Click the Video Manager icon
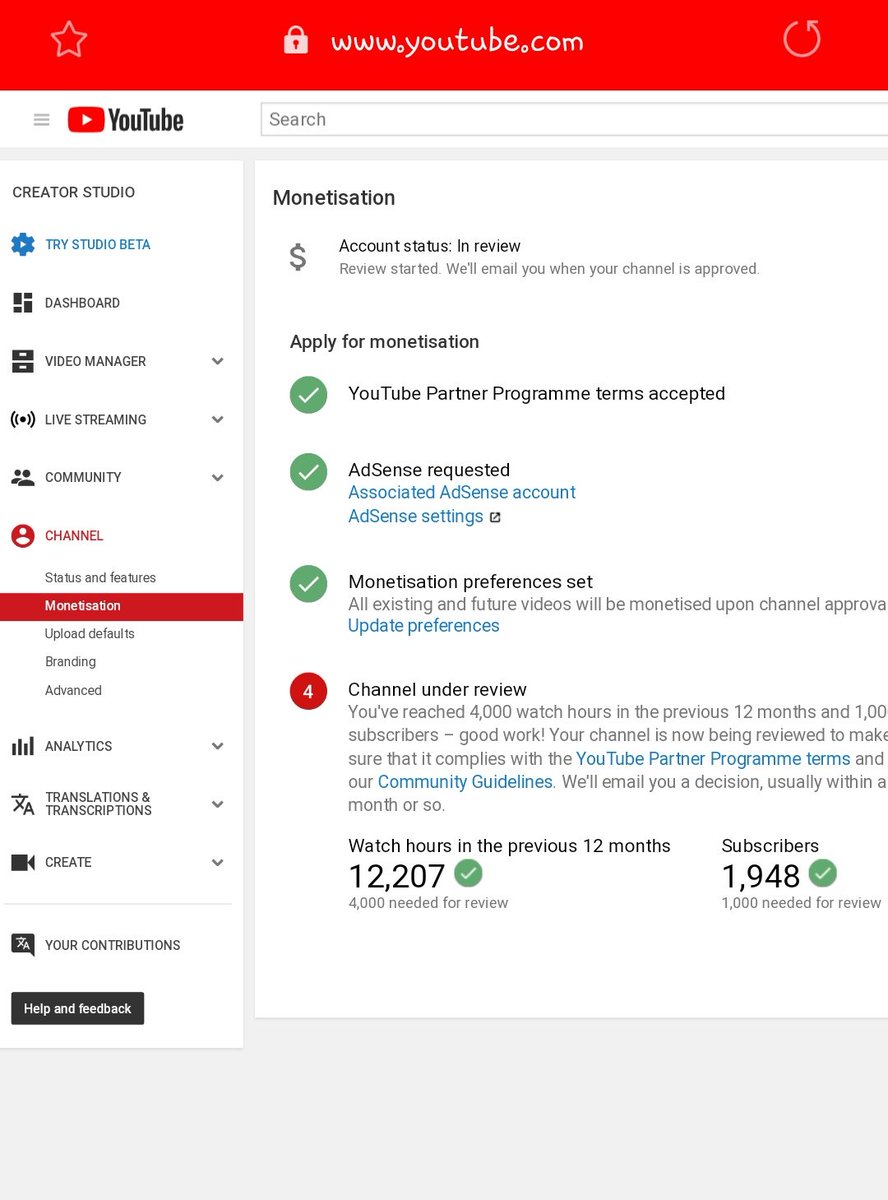Image resolution: width=888 pixels, height=1200 pixels. [x=23, y=361]
